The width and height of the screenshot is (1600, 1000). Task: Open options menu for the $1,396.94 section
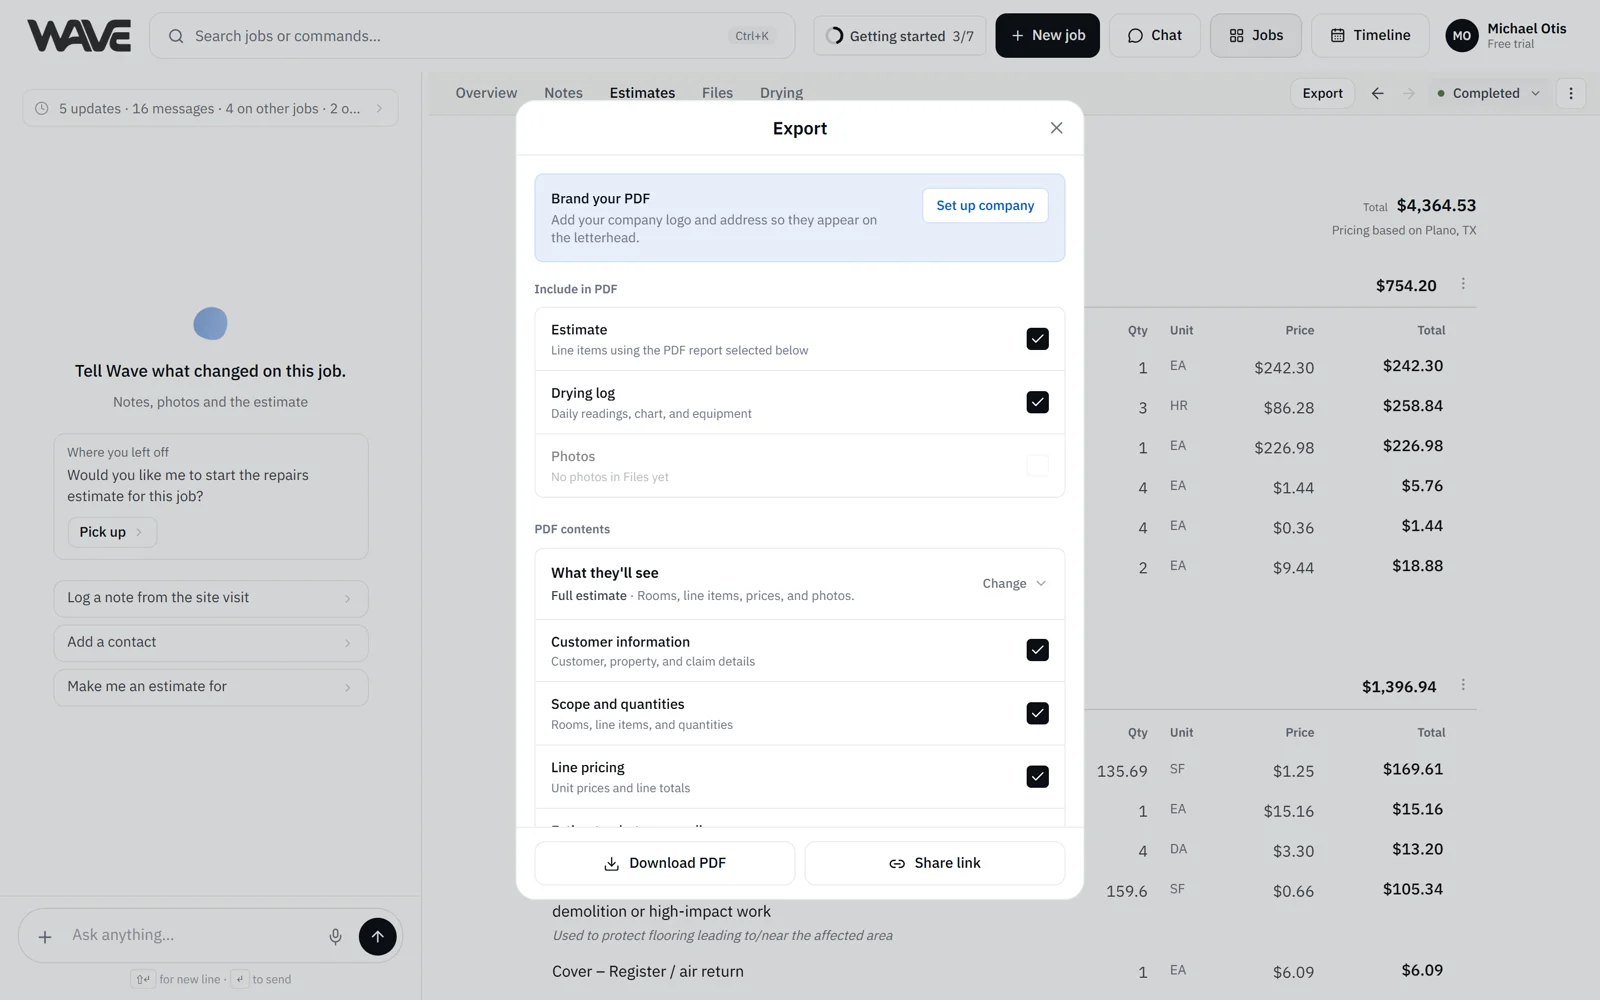pos(1463,685)
